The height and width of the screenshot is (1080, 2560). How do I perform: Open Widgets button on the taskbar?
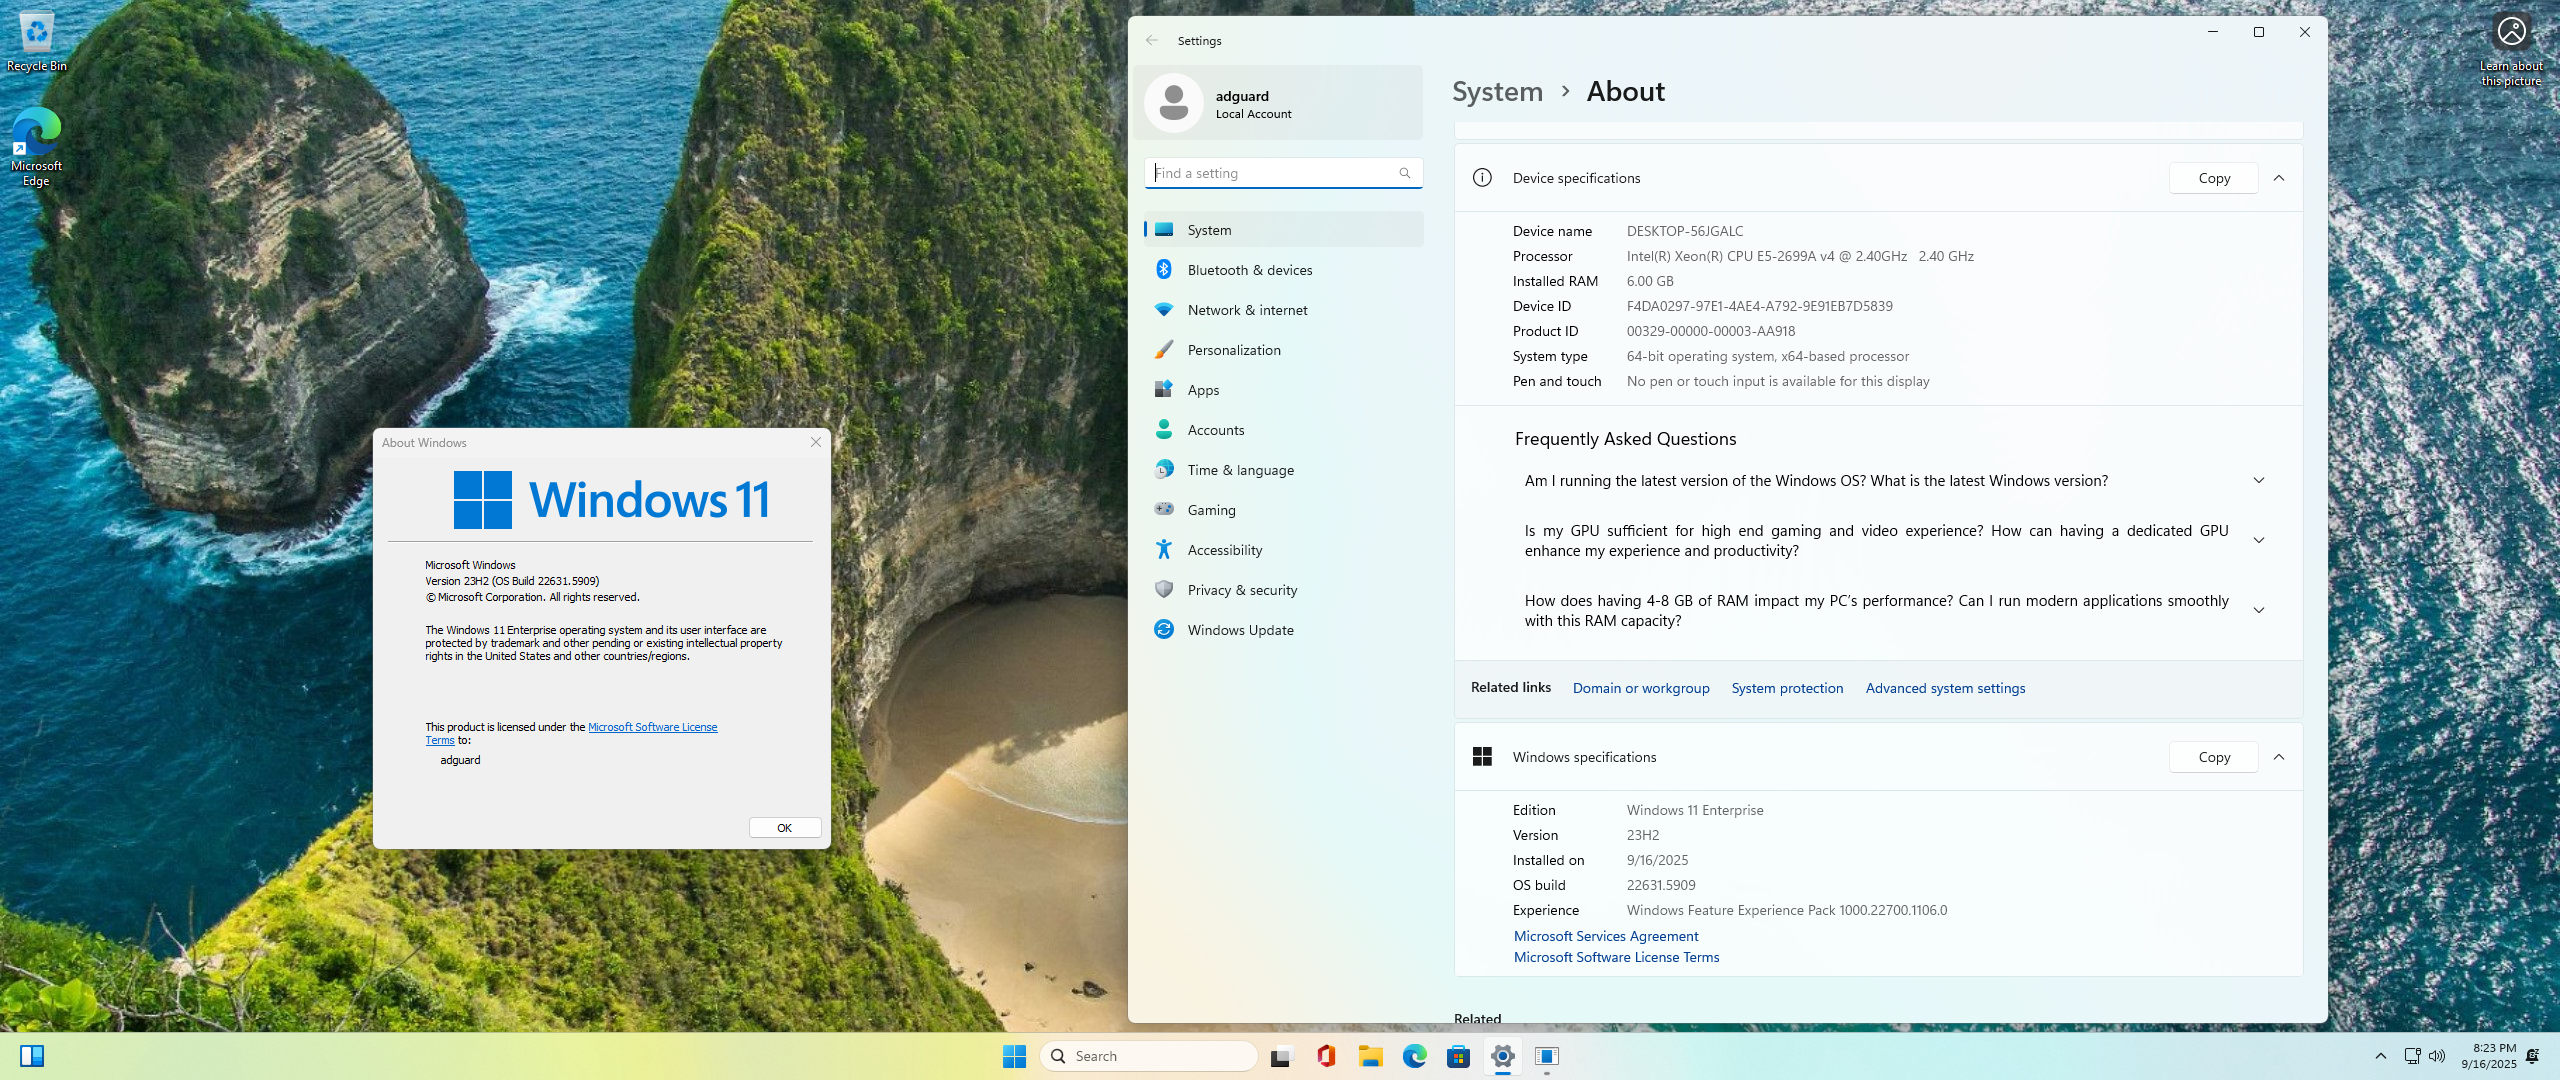(x=32, y=1056)
